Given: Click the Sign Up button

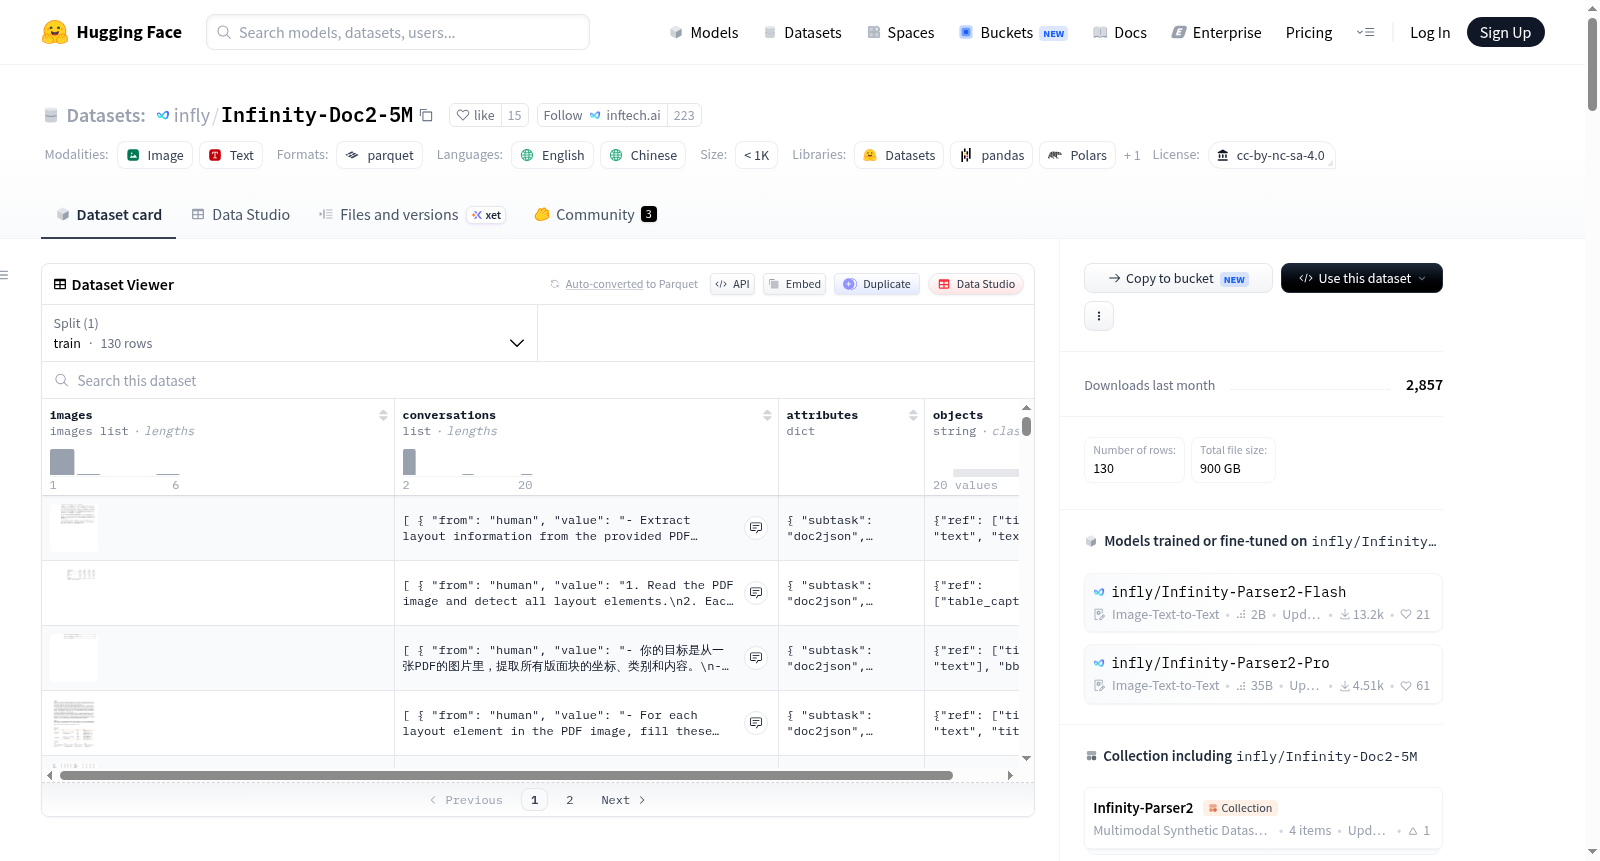Looking at the screenshot, I should [x=1505, y=32].
